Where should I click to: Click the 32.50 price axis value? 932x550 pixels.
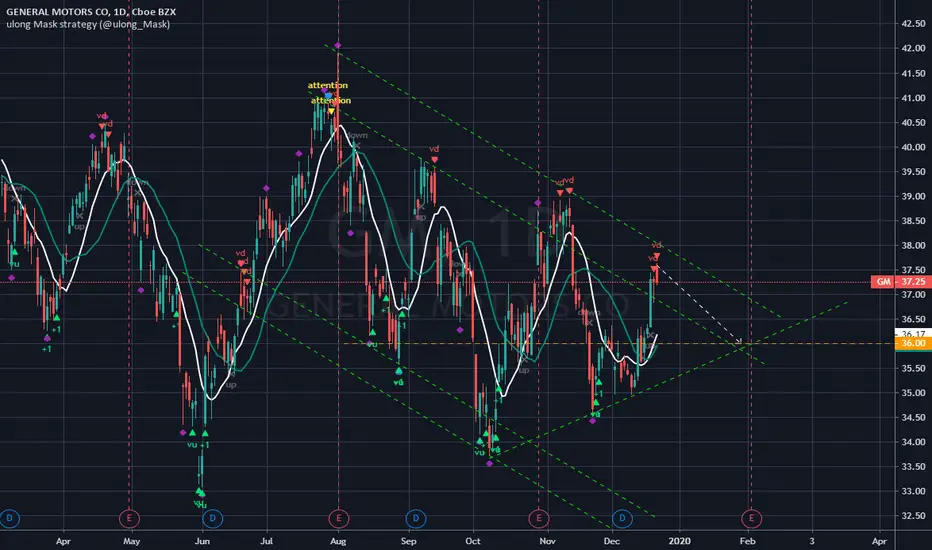tap(914, 516)
